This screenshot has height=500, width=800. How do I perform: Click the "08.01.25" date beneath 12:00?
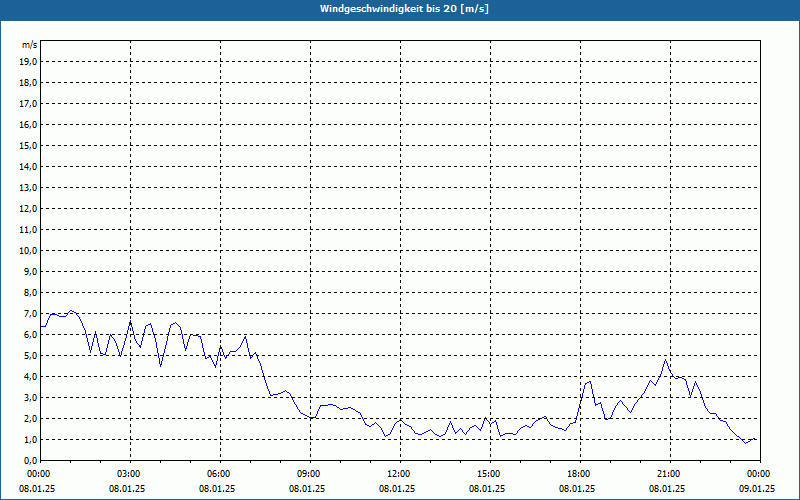click(x=397, y=488)
